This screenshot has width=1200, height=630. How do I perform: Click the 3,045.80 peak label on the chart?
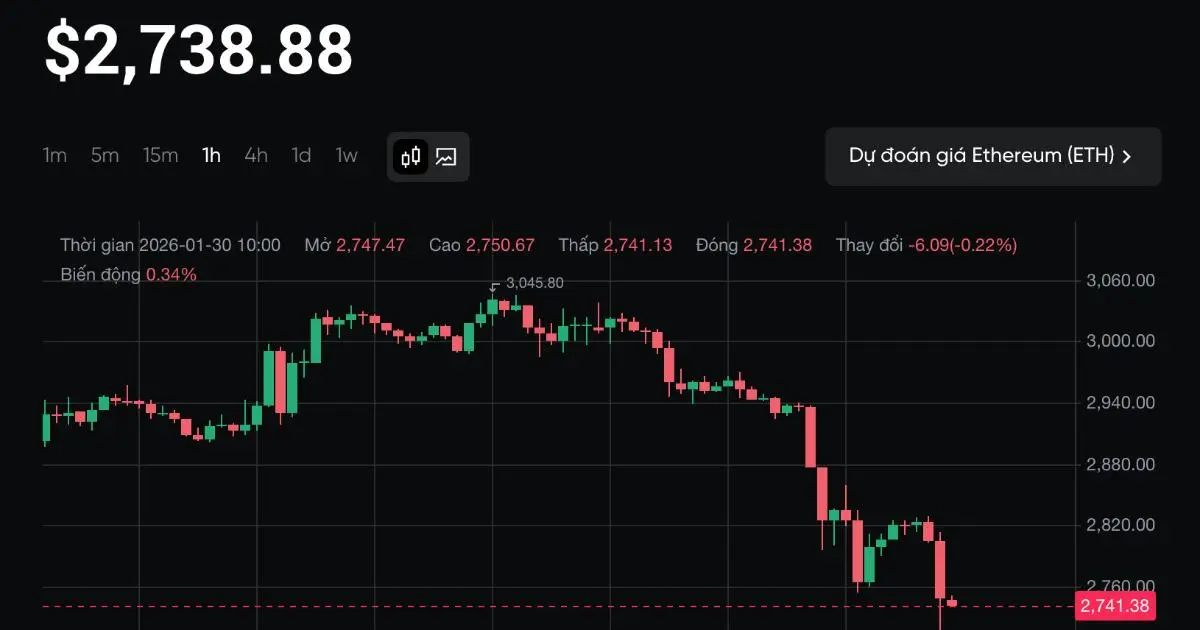tap(534, 282)
